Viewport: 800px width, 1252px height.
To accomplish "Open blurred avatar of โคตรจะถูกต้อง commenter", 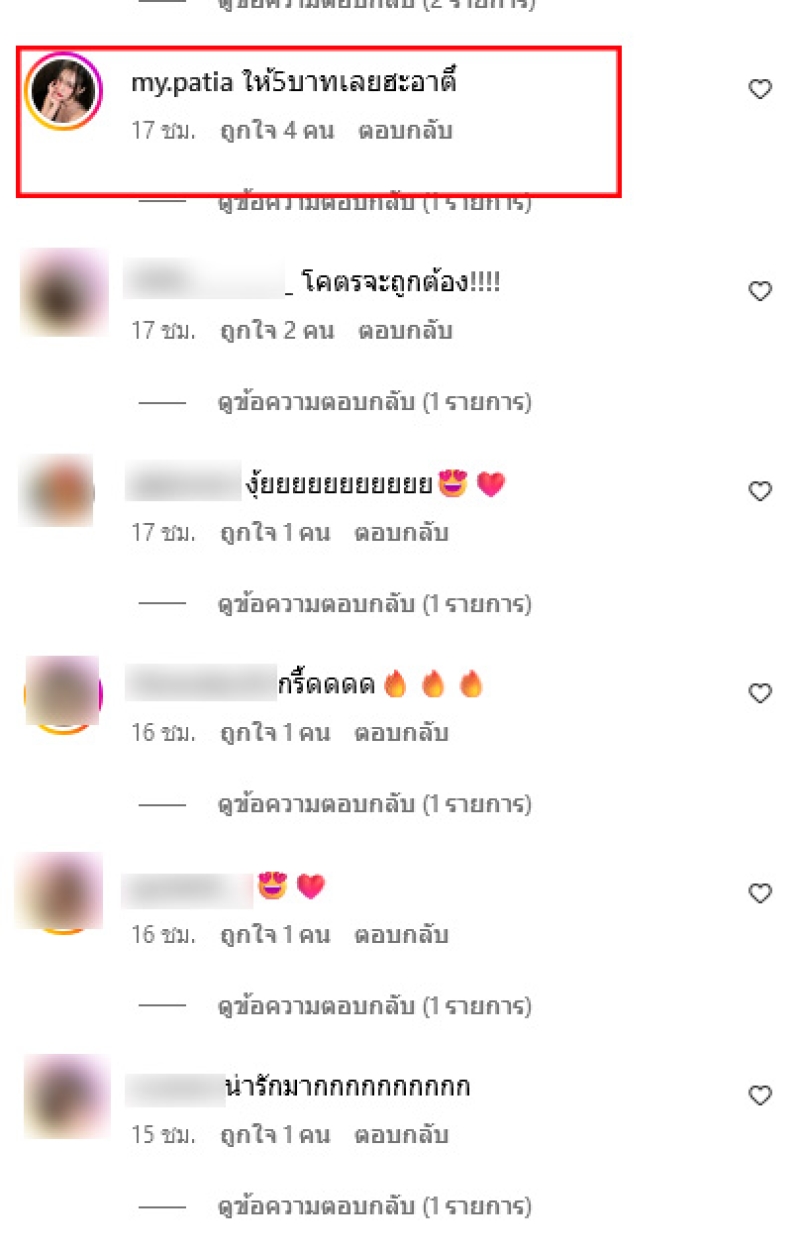I will [x=63, y=292].
